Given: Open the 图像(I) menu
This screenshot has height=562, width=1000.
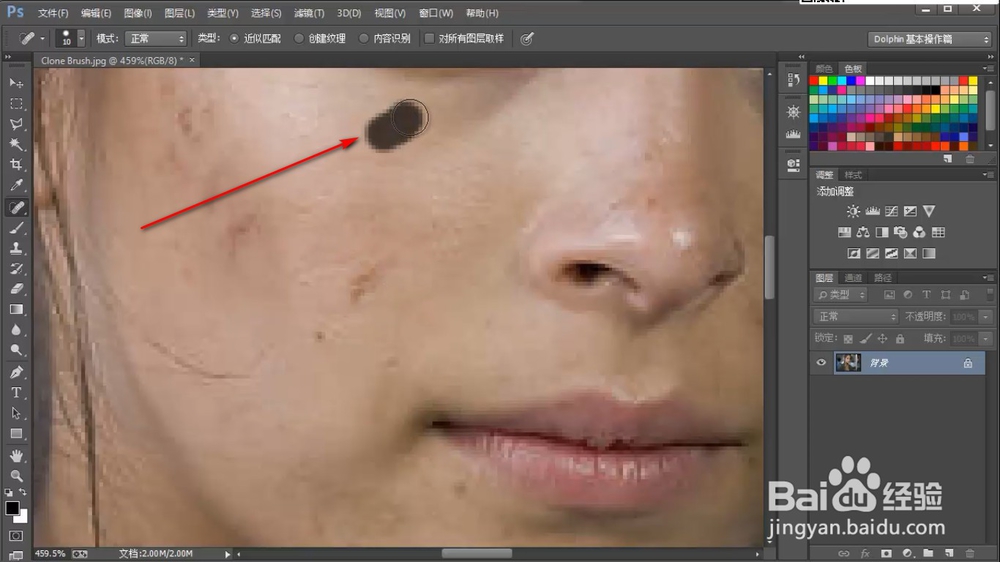Looking at the screenshot, I should point(138,13).
